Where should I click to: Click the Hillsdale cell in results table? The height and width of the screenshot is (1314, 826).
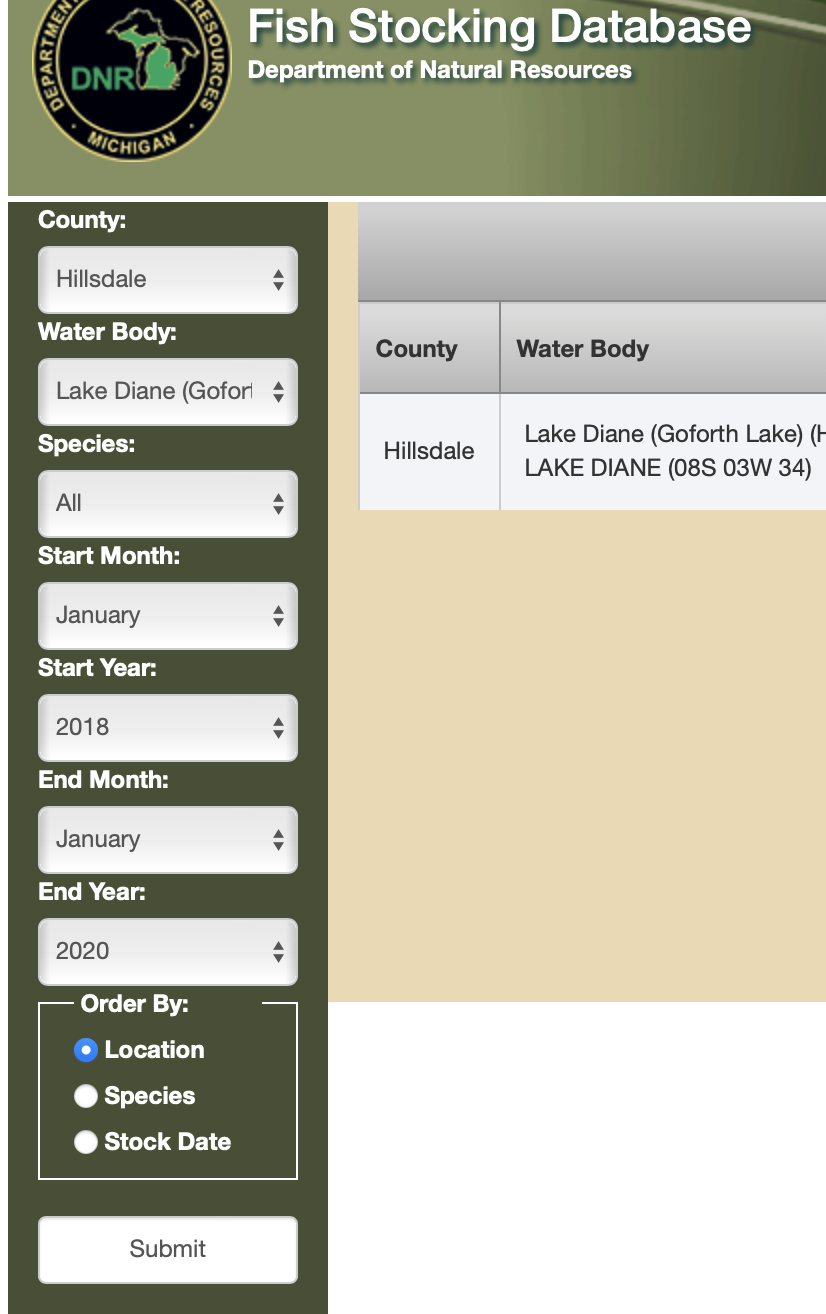(x=429, y=451)
